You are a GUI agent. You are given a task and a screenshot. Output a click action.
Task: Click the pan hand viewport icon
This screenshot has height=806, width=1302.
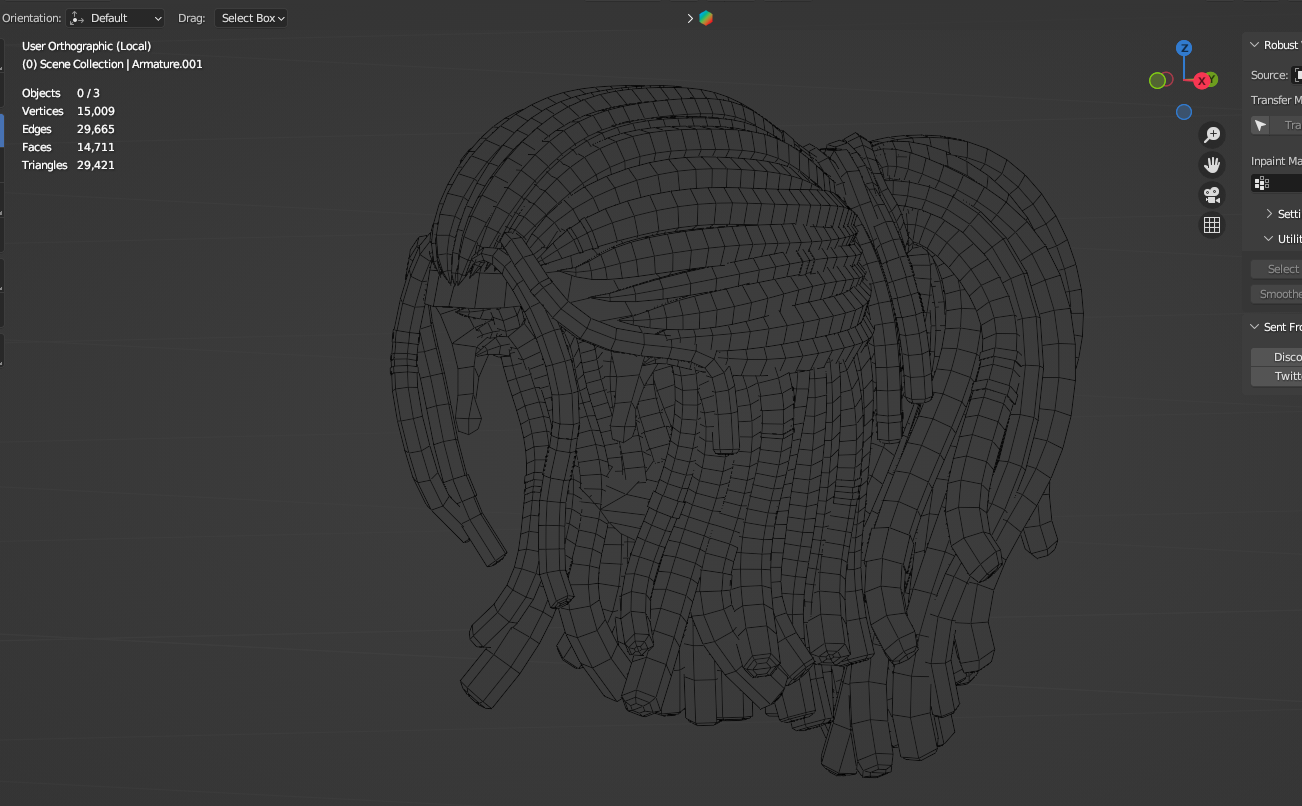pos(1212,165)
